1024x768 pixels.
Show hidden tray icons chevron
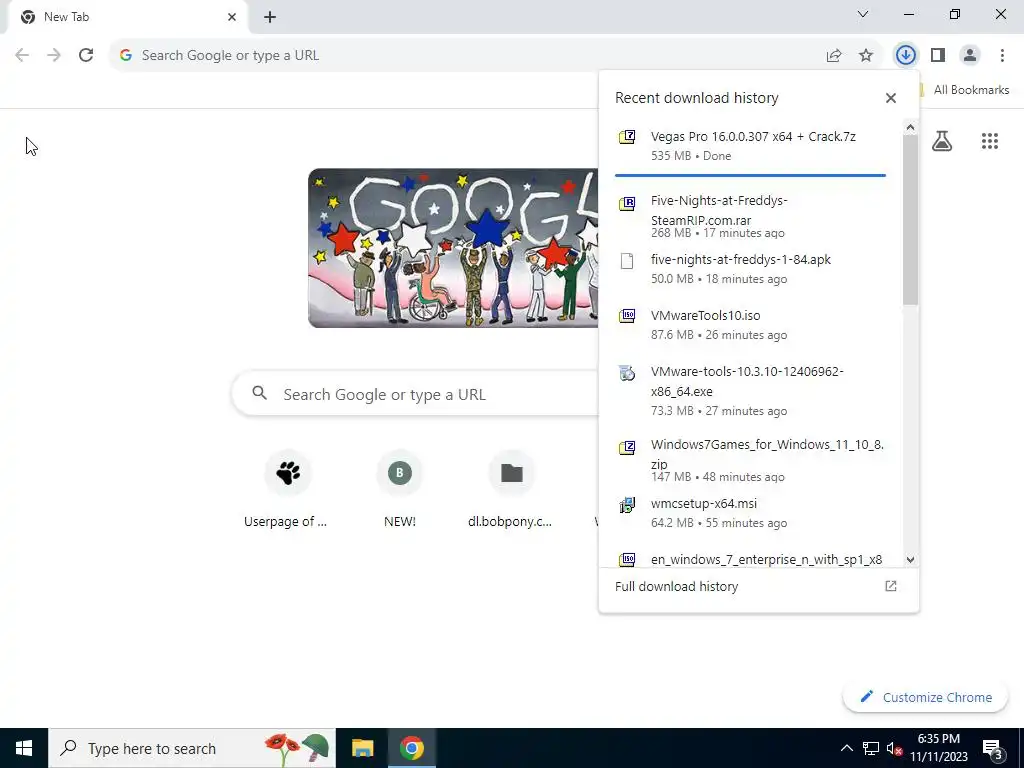pos(846,748)
